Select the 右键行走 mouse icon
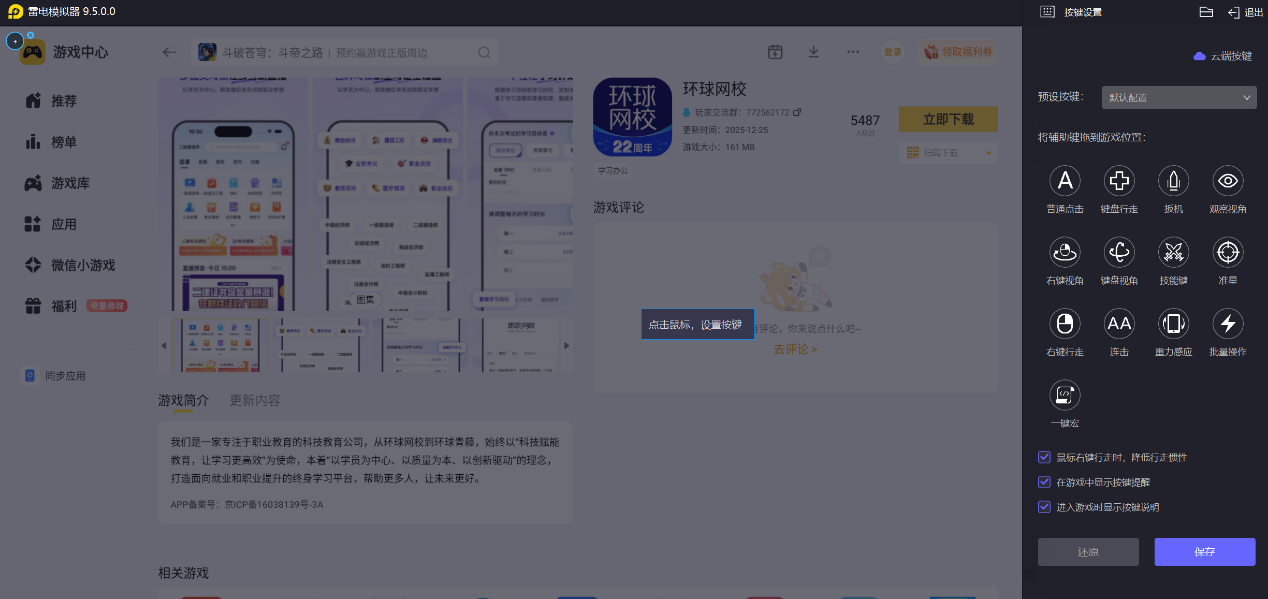The width and height of the screenshot is (1268, 599). [1065, 323]
